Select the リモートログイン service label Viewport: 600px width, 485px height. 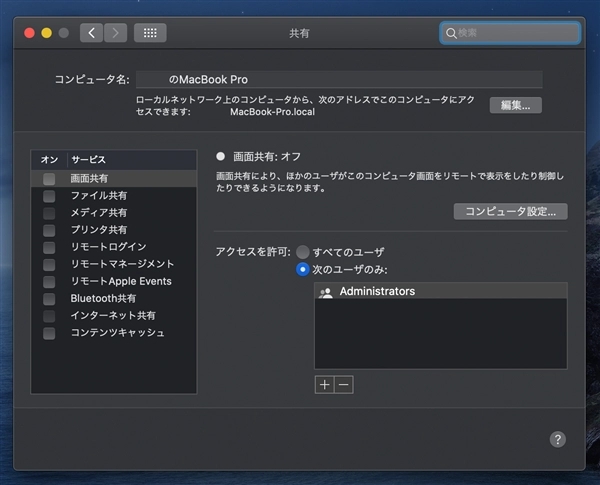(x=109, y=247)
